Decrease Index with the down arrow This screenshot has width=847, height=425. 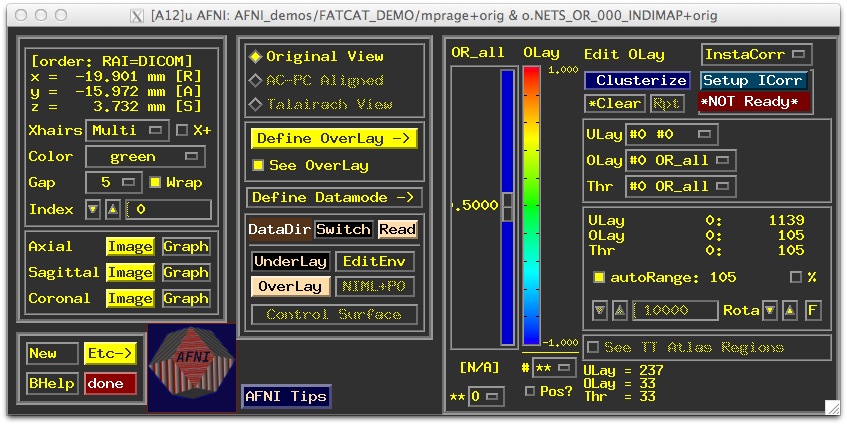93,210
